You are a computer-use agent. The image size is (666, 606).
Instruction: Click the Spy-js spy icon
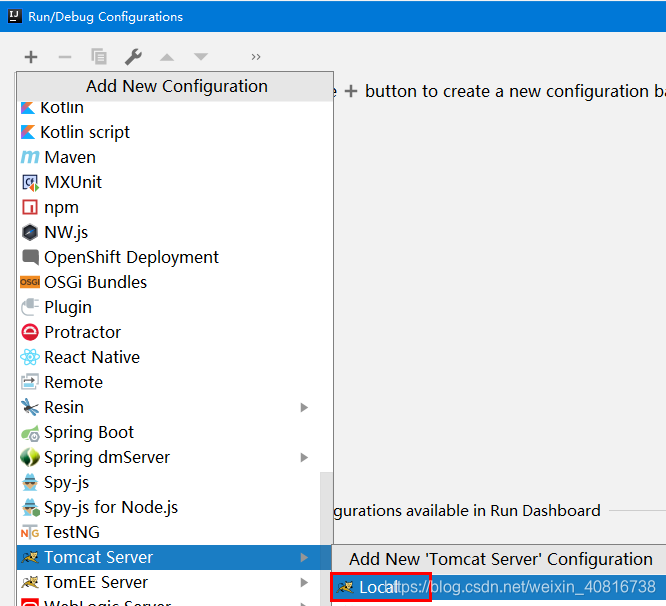(30, 482)
